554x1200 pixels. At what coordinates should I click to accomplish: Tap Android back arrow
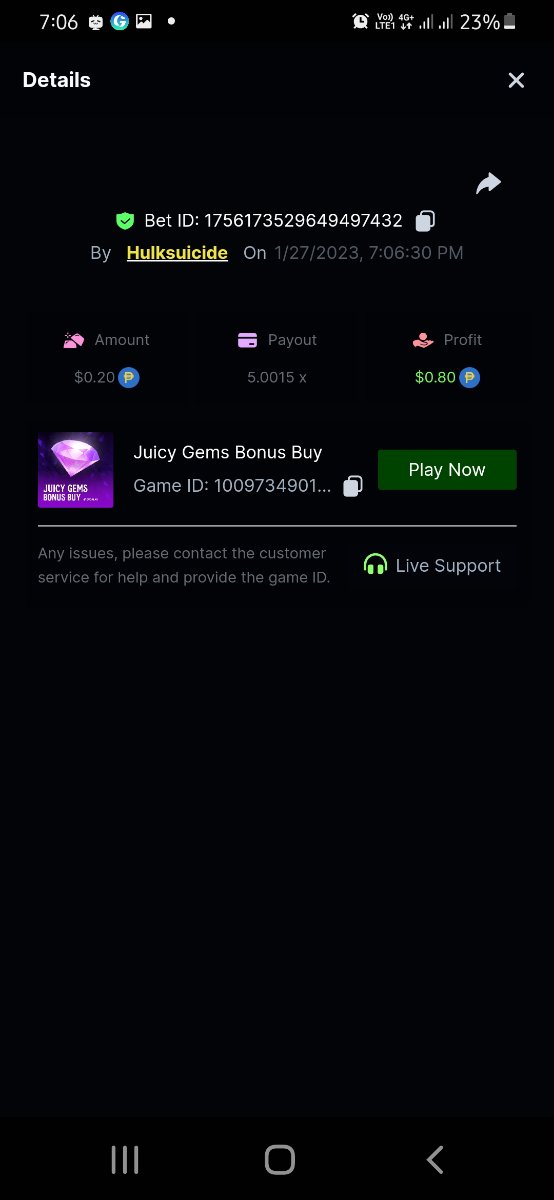click(x=435, y=1160)
